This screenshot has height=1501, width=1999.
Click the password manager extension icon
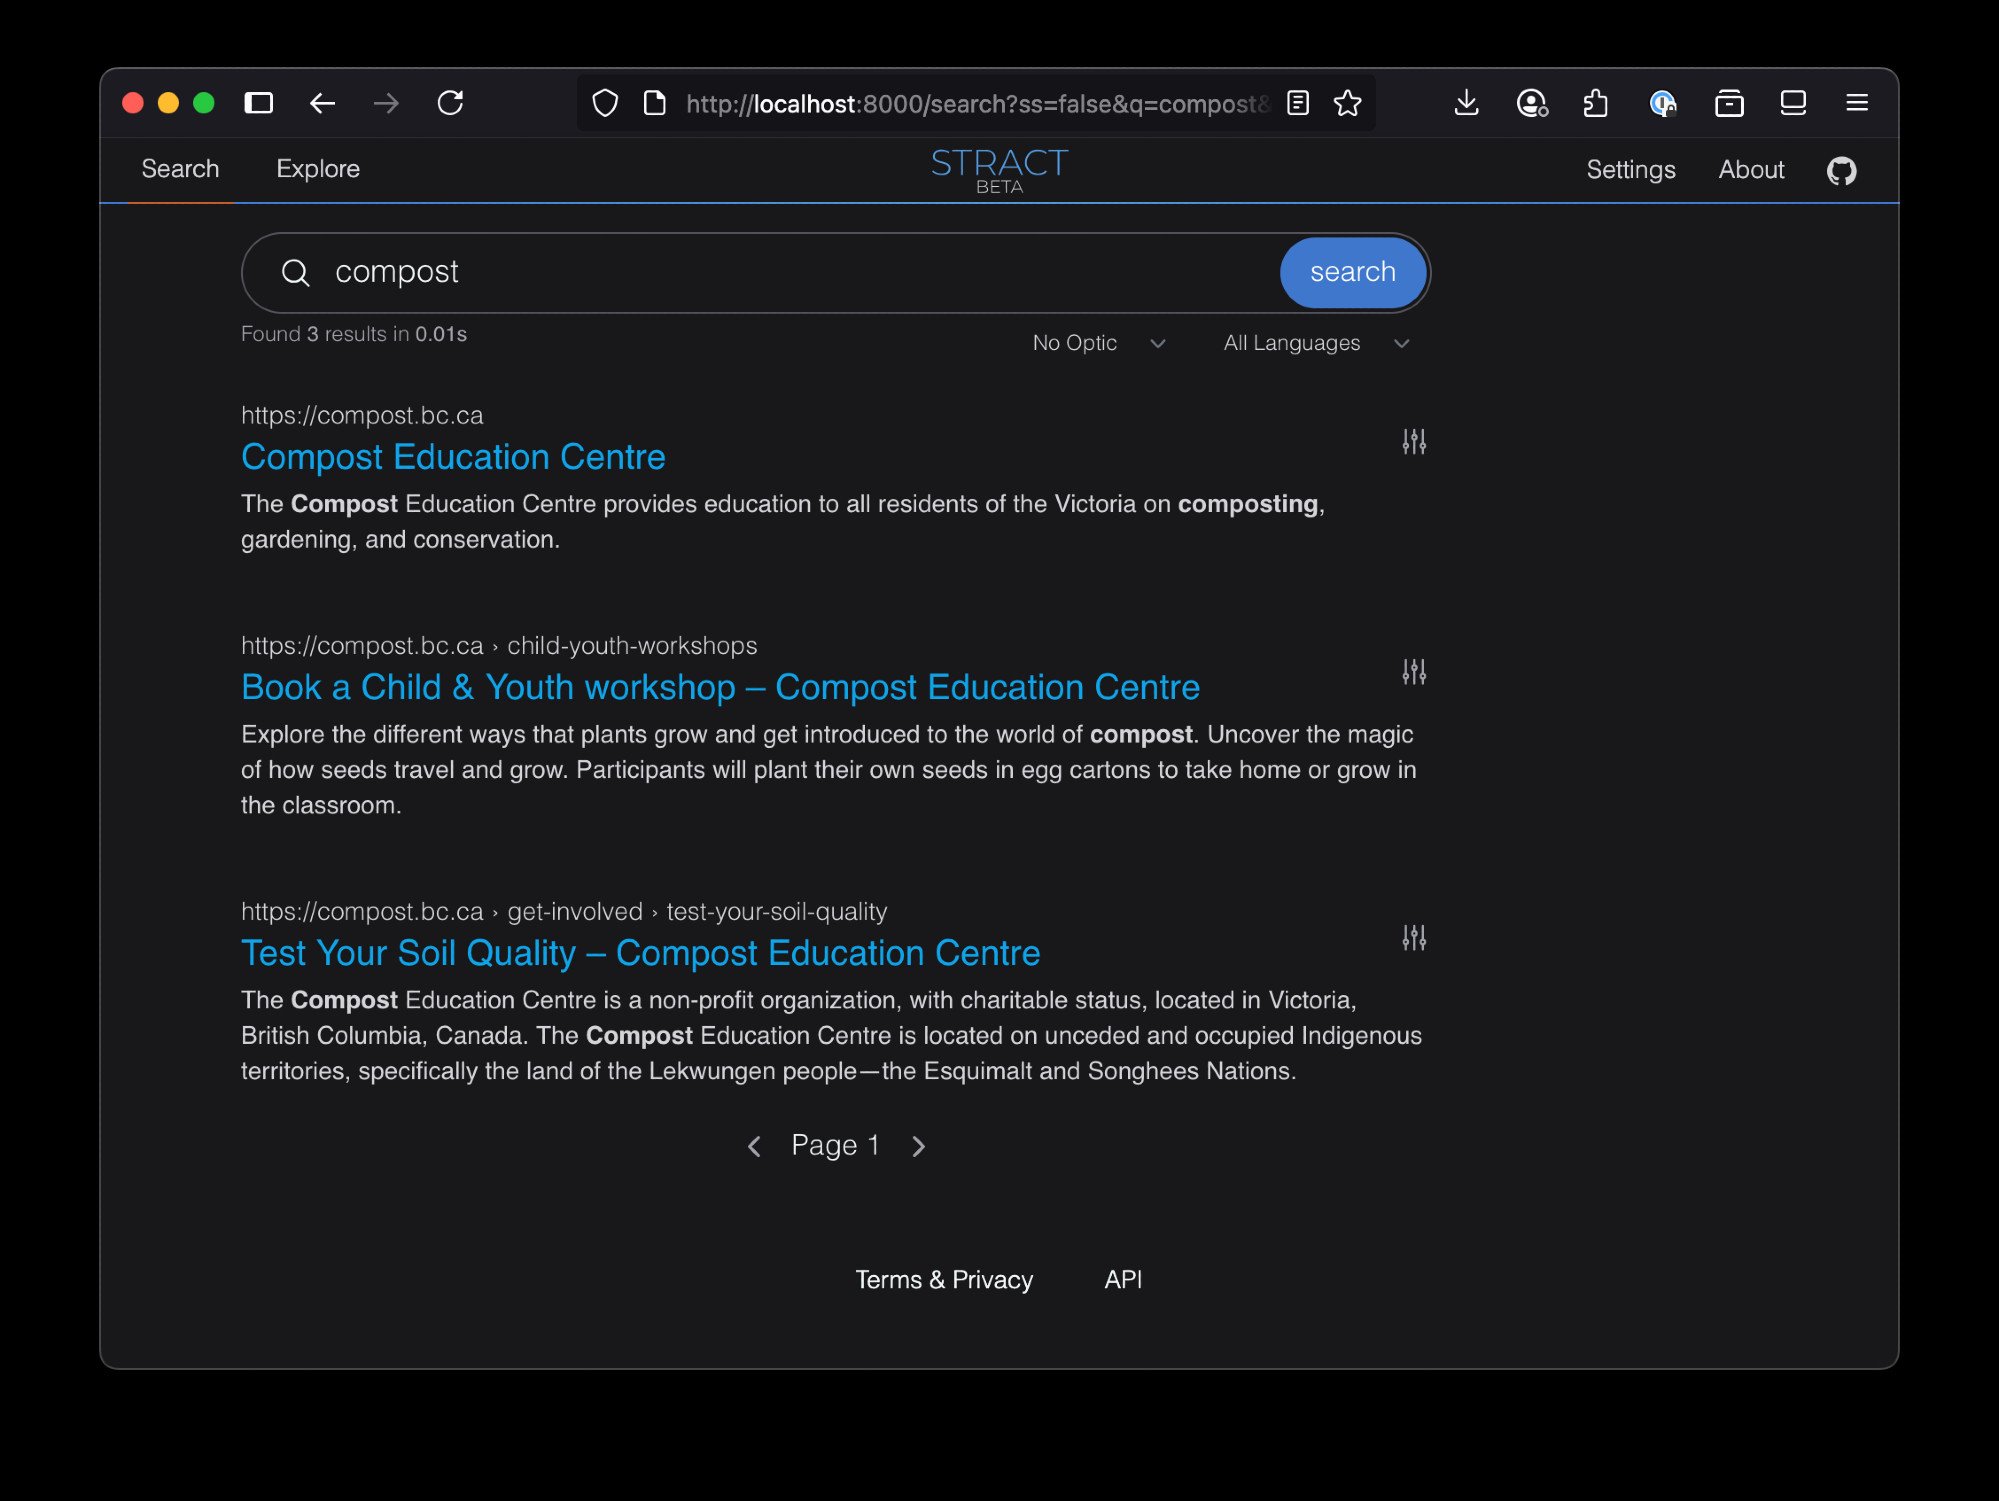point(1662,103)
